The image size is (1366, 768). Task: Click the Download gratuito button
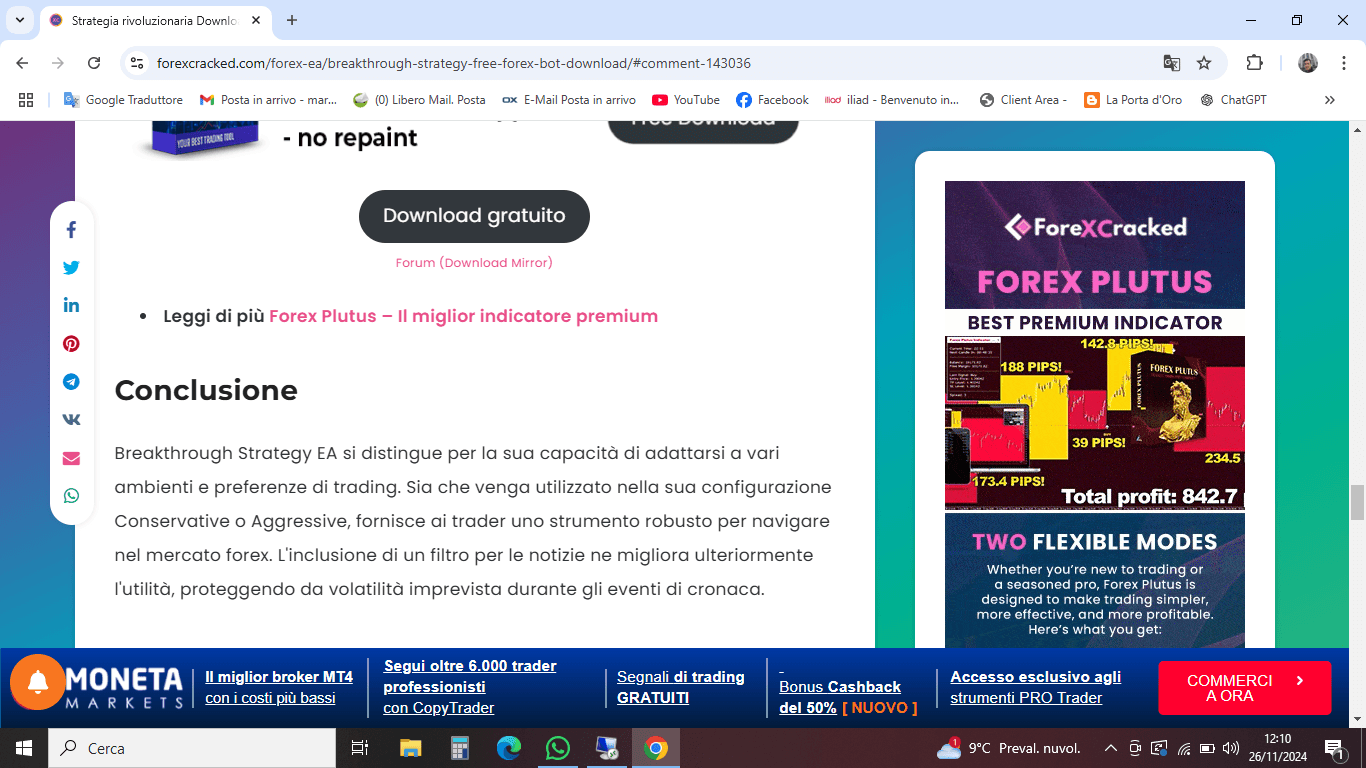point(474,216)
